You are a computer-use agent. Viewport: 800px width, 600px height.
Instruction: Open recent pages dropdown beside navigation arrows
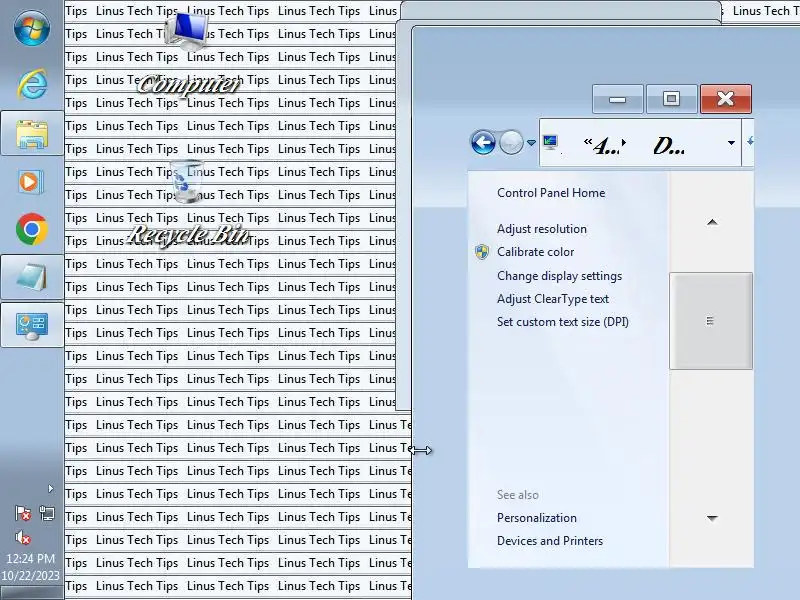pos(531,143)
